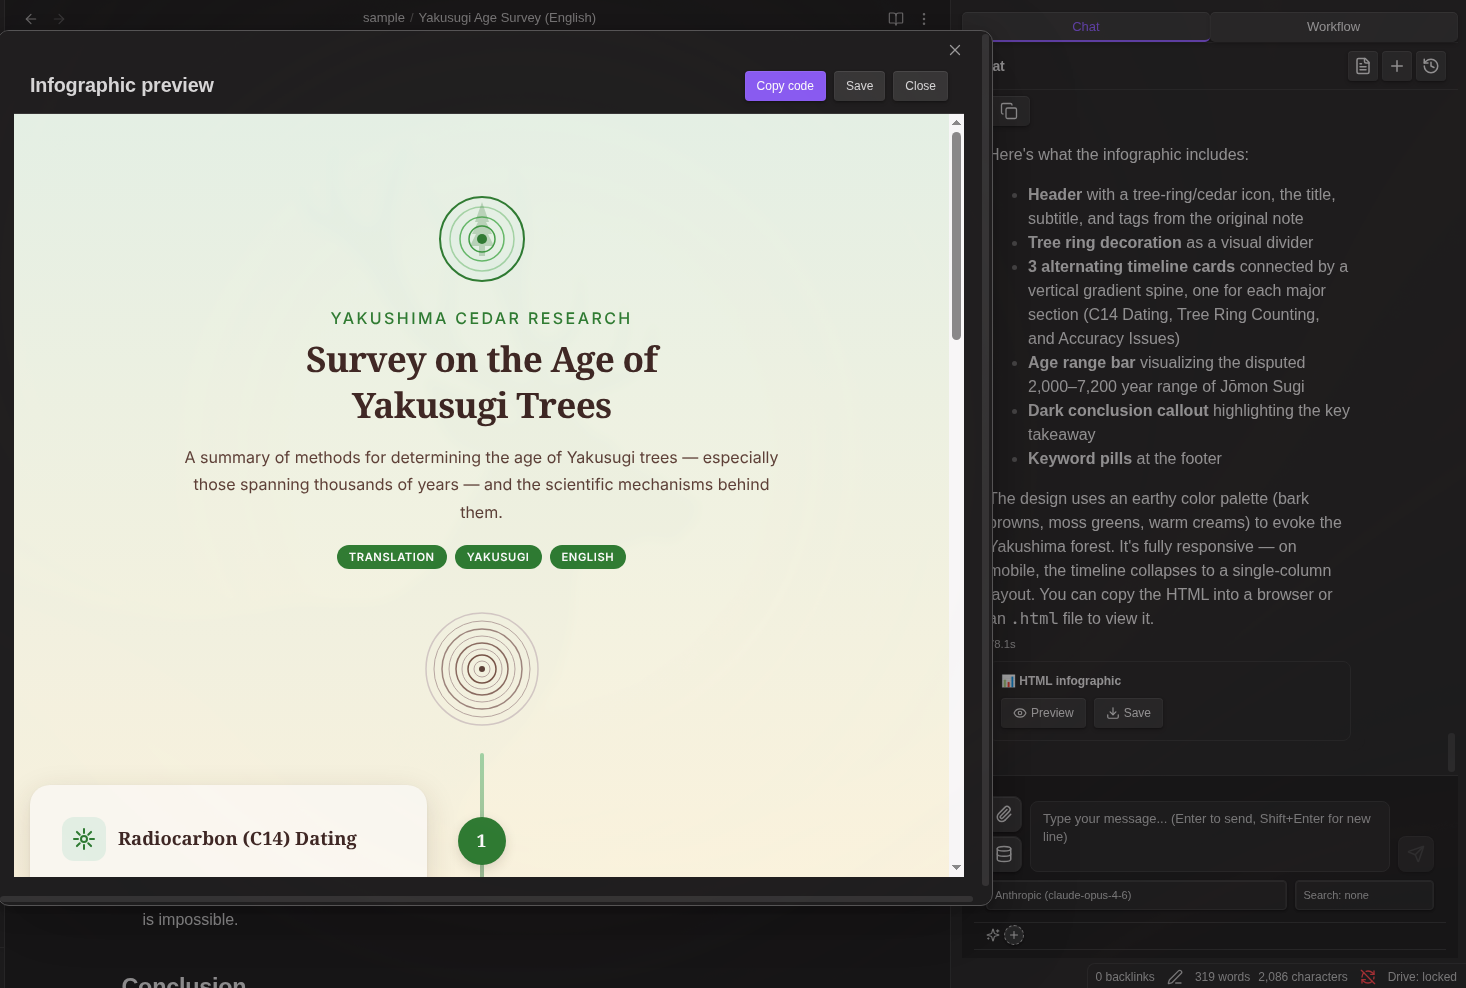Toggle reading view book icon

tap(896, 18)
